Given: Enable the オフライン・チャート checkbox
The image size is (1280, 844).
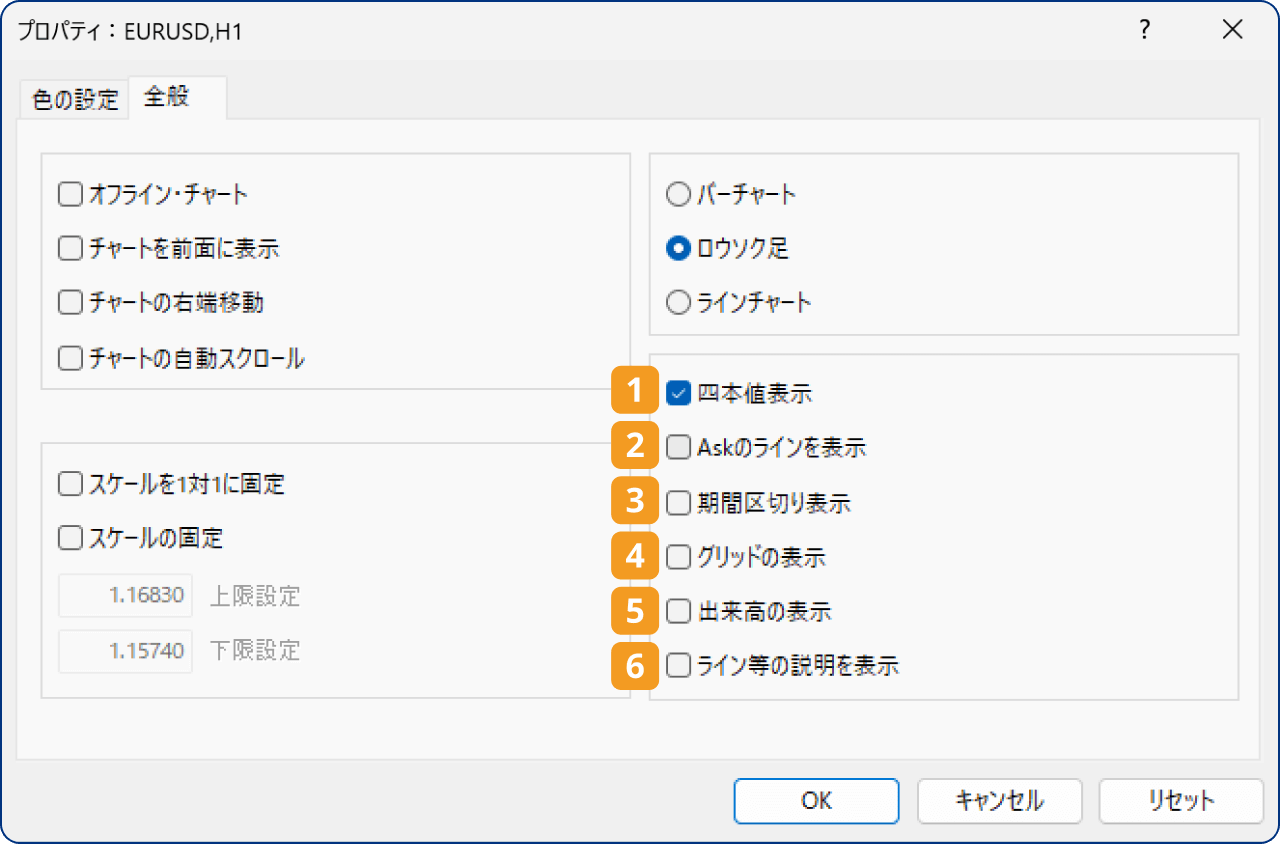Looking at the screenshot, I should (69, 194).
